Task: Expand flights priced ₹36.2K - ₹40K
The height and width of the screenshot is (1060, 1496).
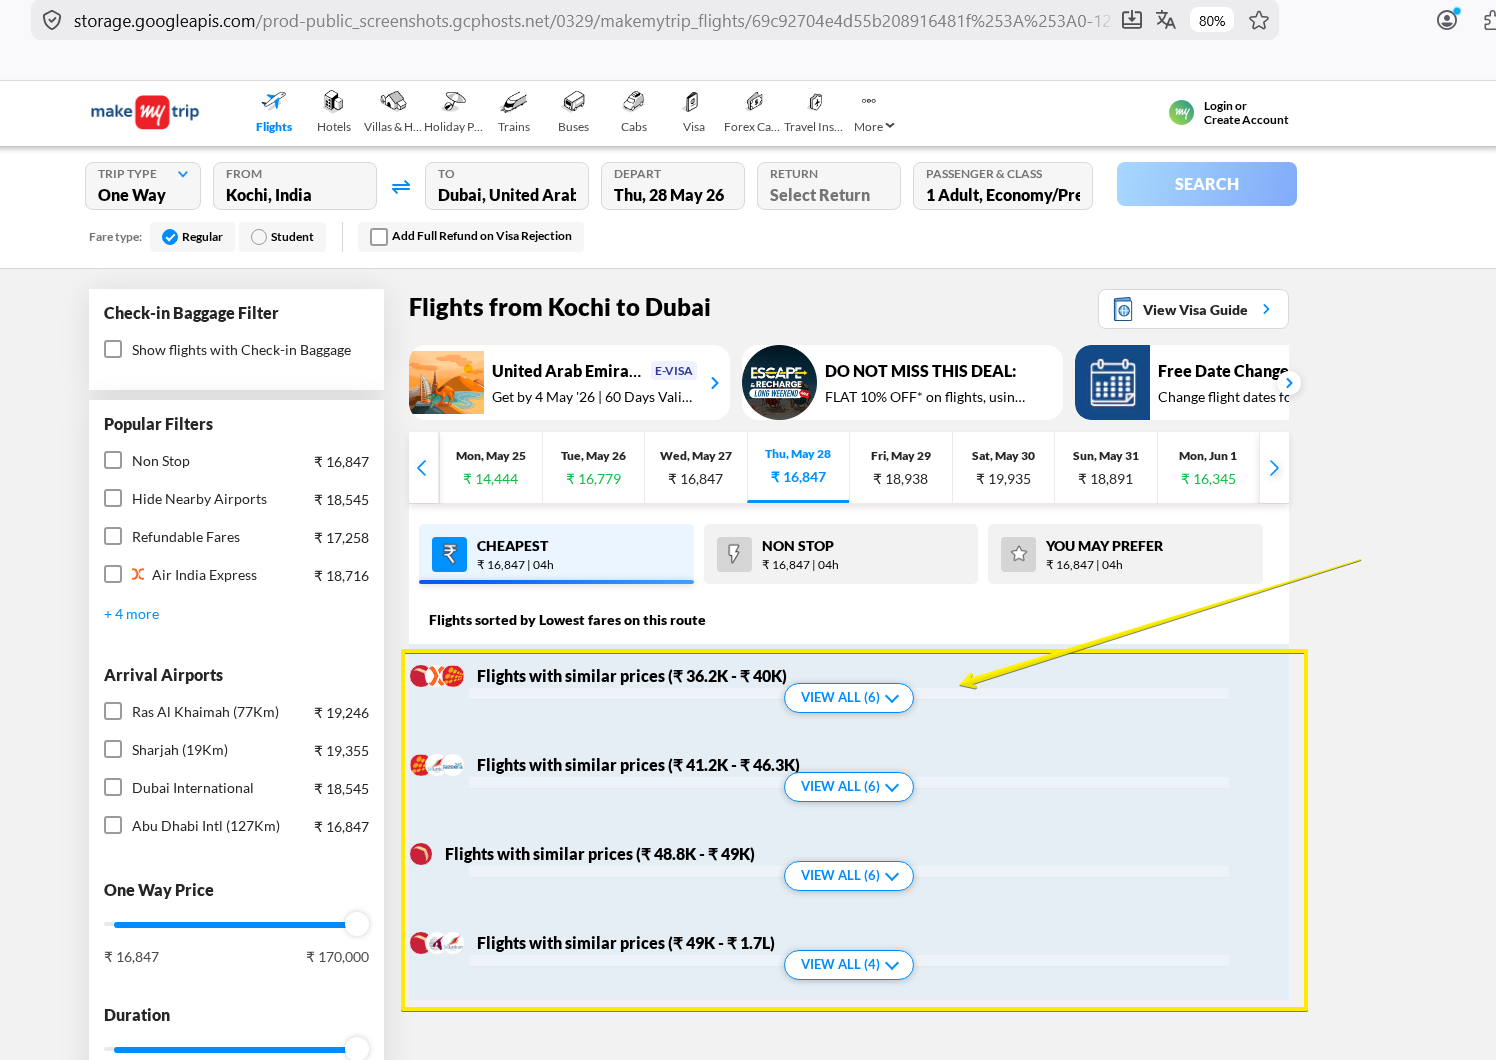Action: 848,698
